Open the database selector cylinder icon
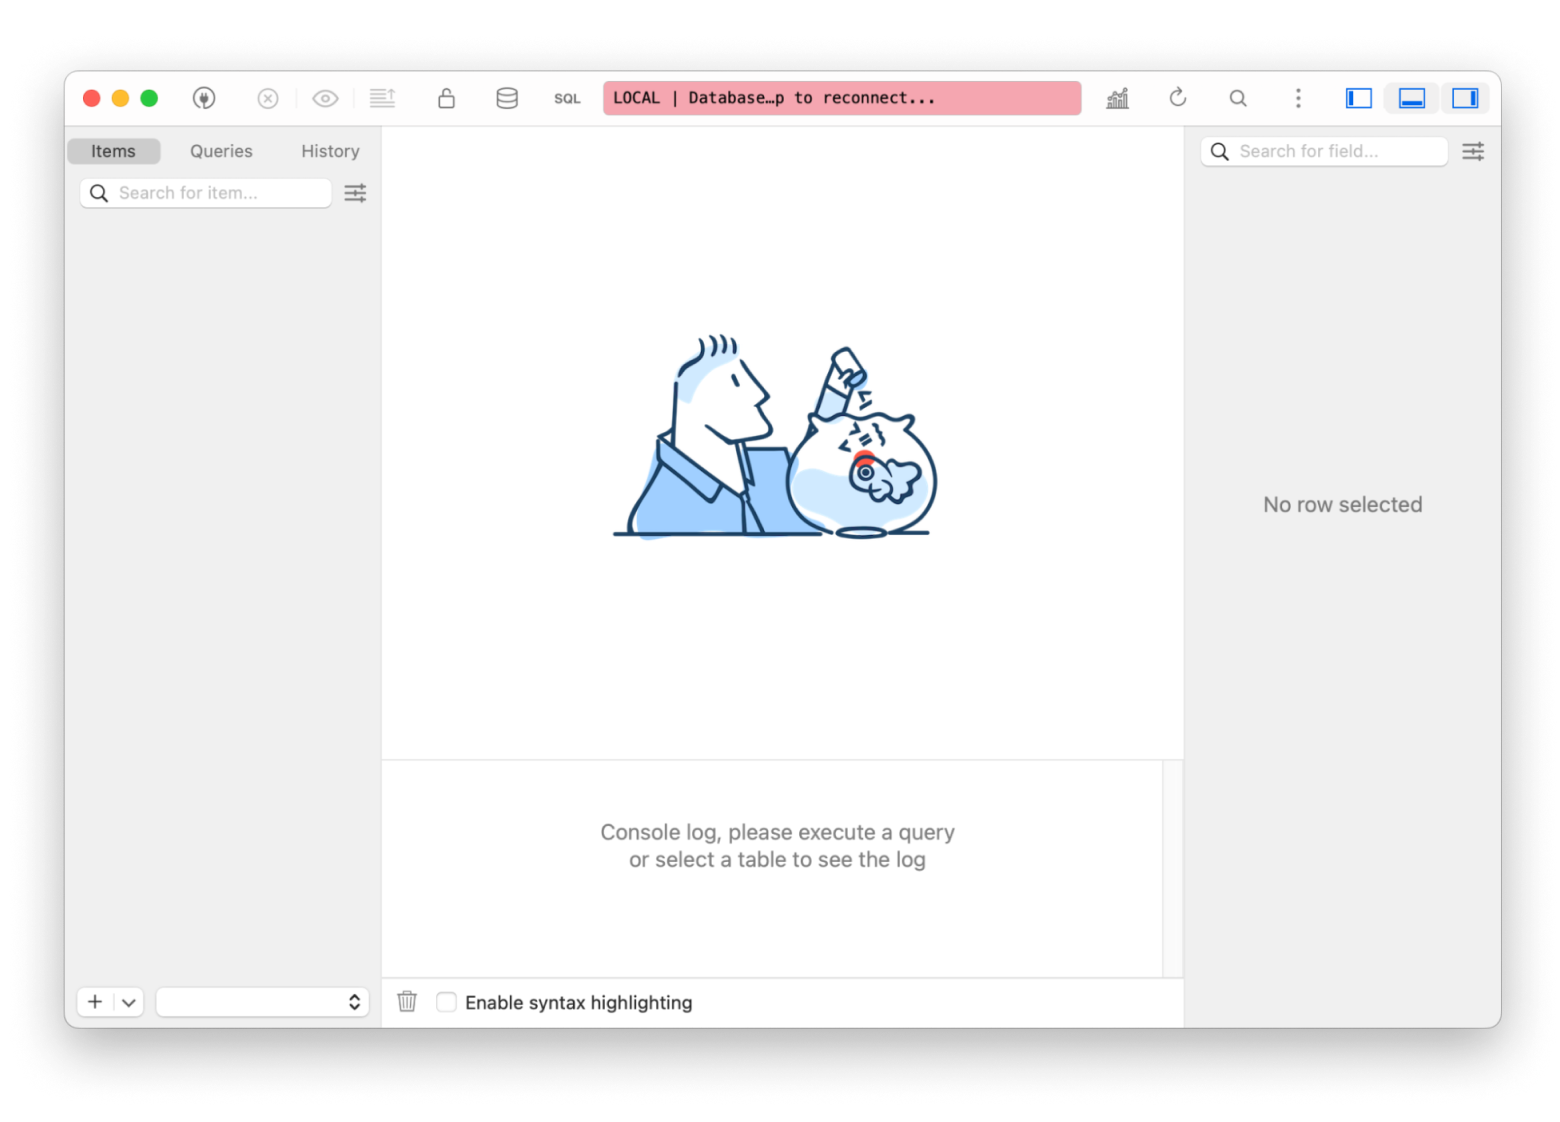Screen dimensions: 1560x1122 507,98
